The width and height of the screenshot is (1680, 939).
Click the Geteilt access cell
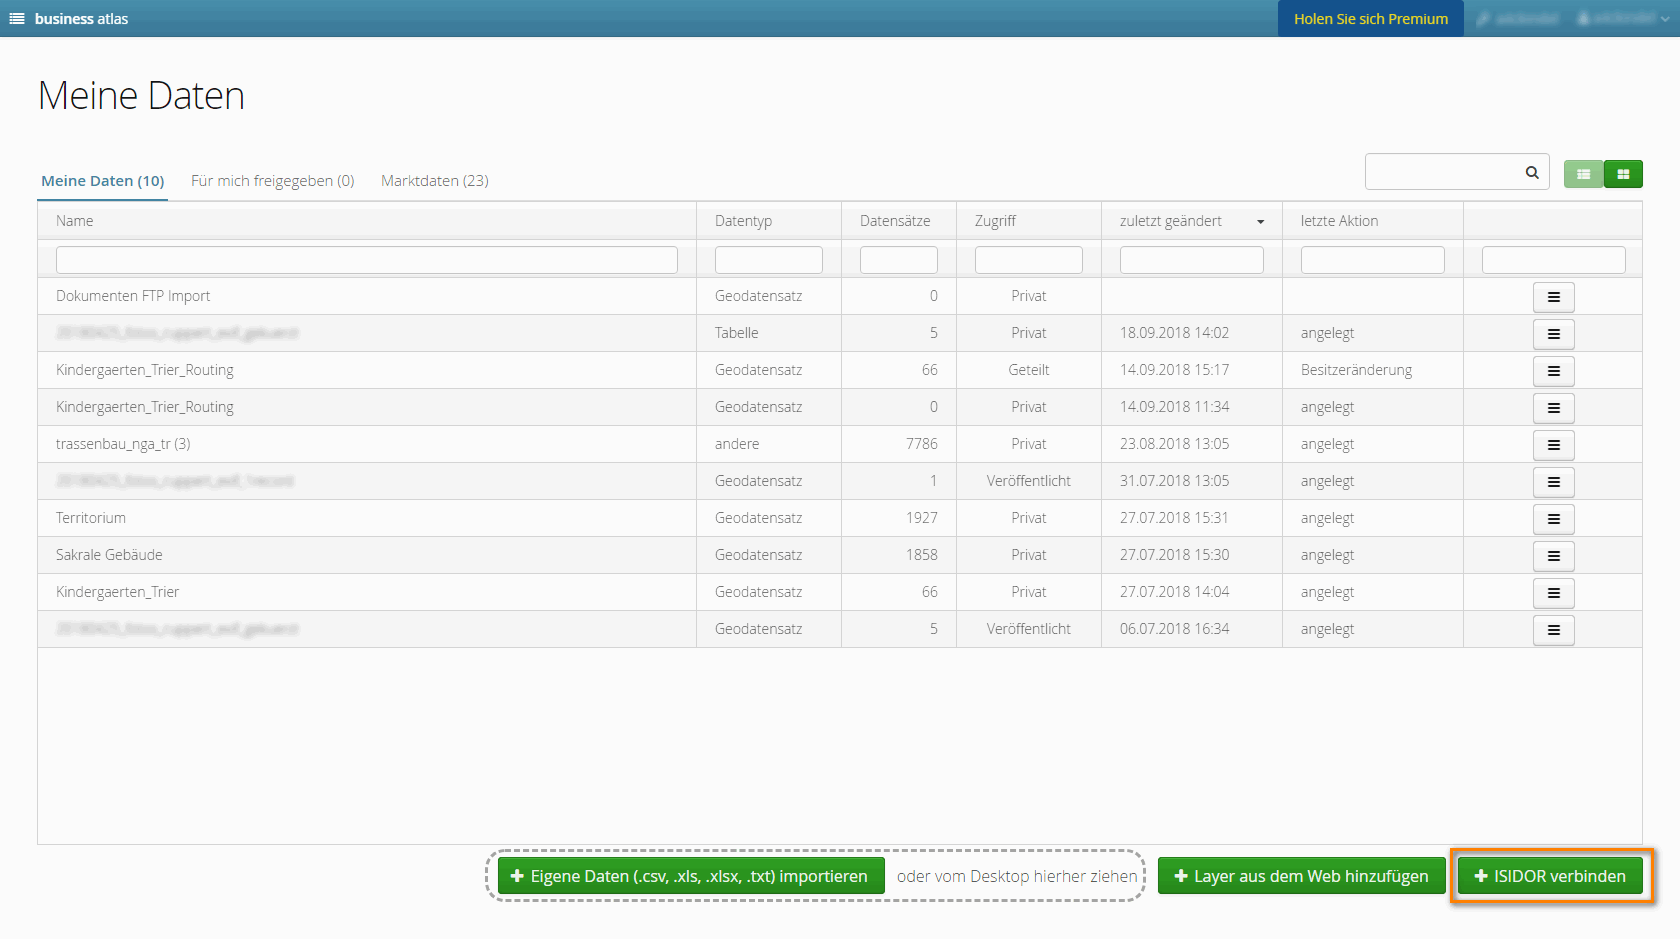pos(1029,370)
